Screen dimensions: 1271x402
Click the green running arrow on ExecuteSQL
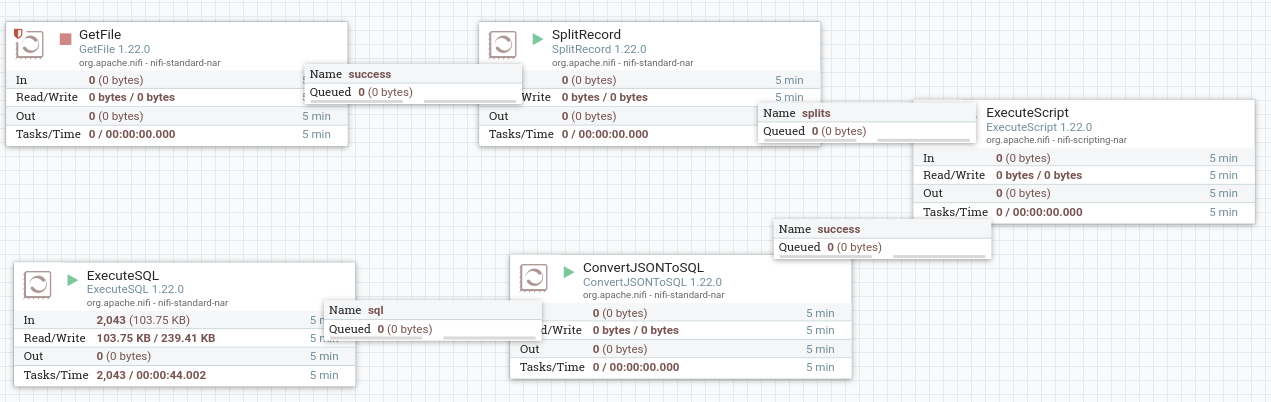tap(73, 280)
